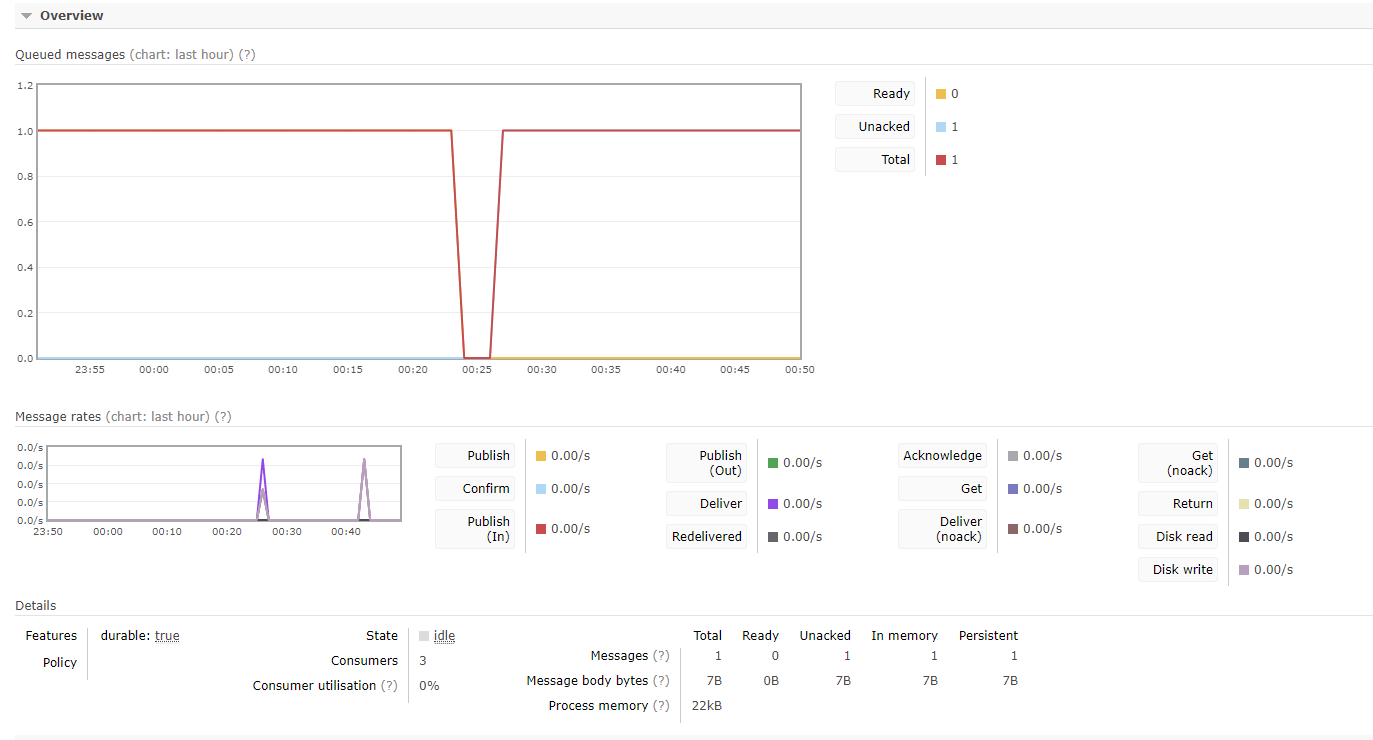This screenshot has width=1373, height=740.
Task: Open help (?) next to Consumer utilisation
Action: tap(389, 686)
